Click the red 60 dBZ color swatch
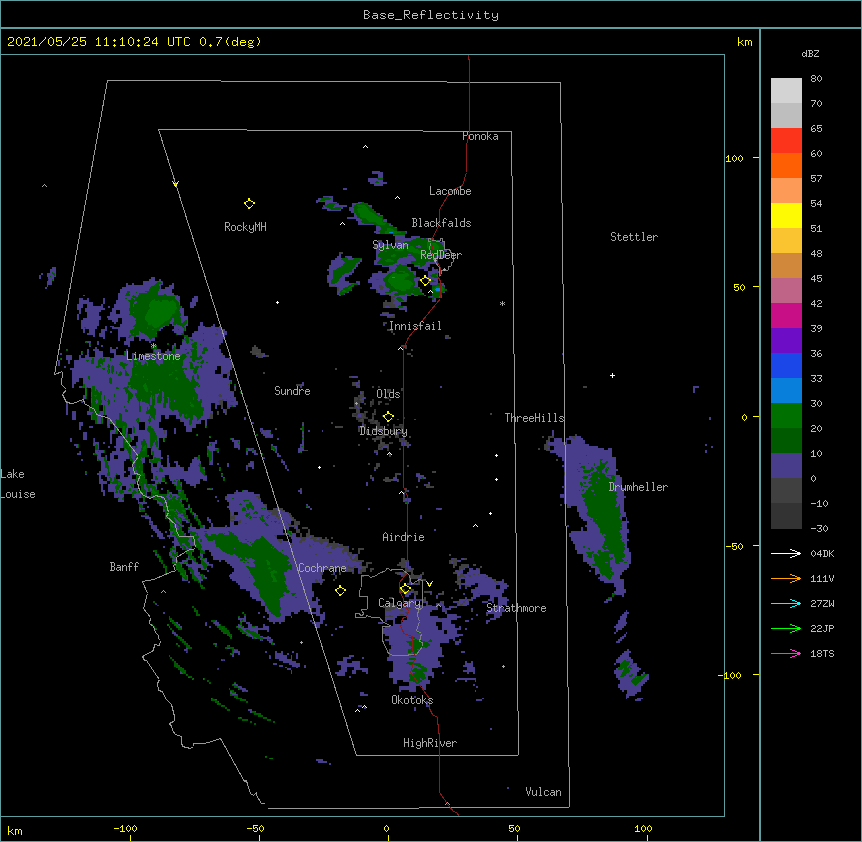Viewport: 862px width, 842px height. (x=786, y=141)
